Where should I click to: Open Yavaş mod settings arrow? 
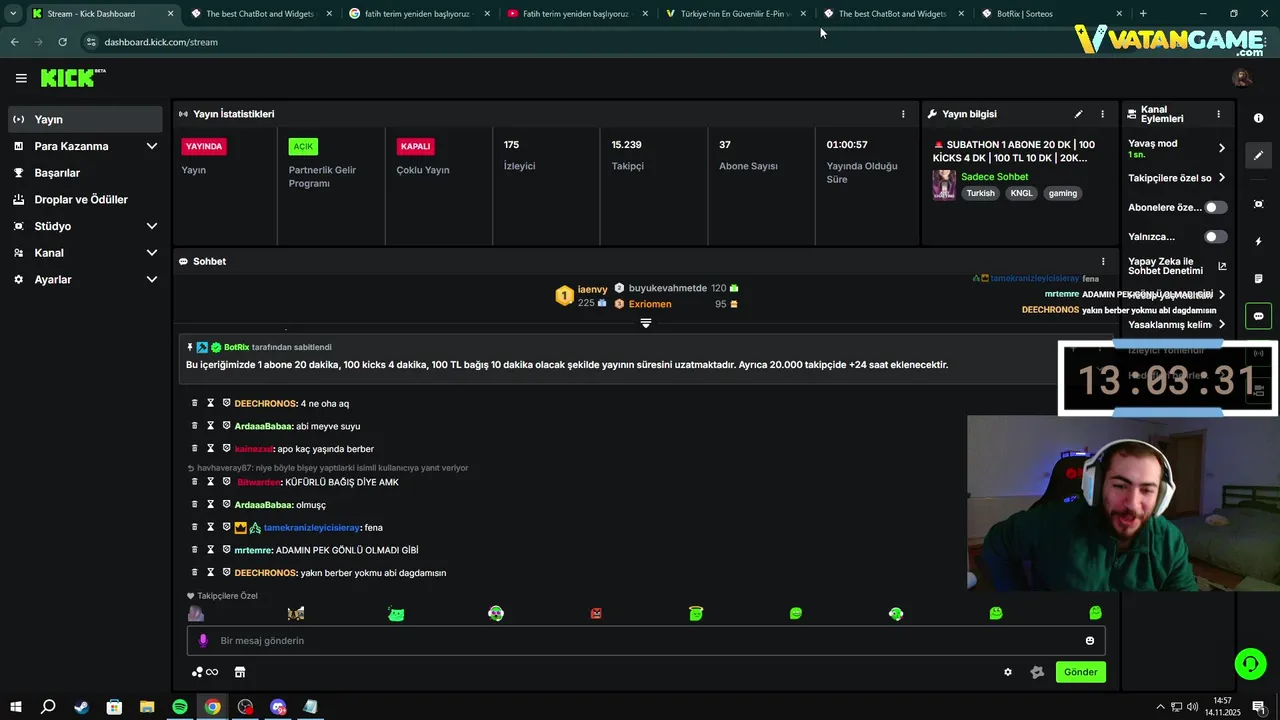coord(1221,148)
